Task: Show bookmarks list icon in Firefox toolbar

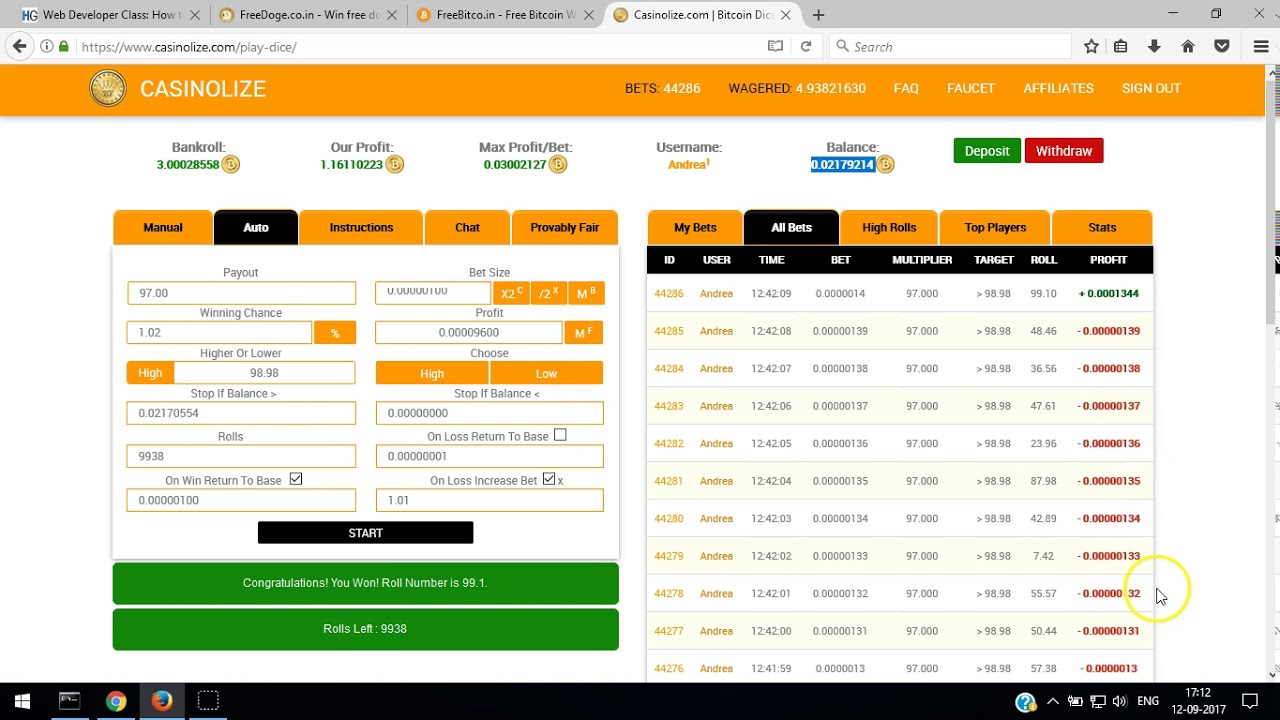Action: tap(1121, 47)
